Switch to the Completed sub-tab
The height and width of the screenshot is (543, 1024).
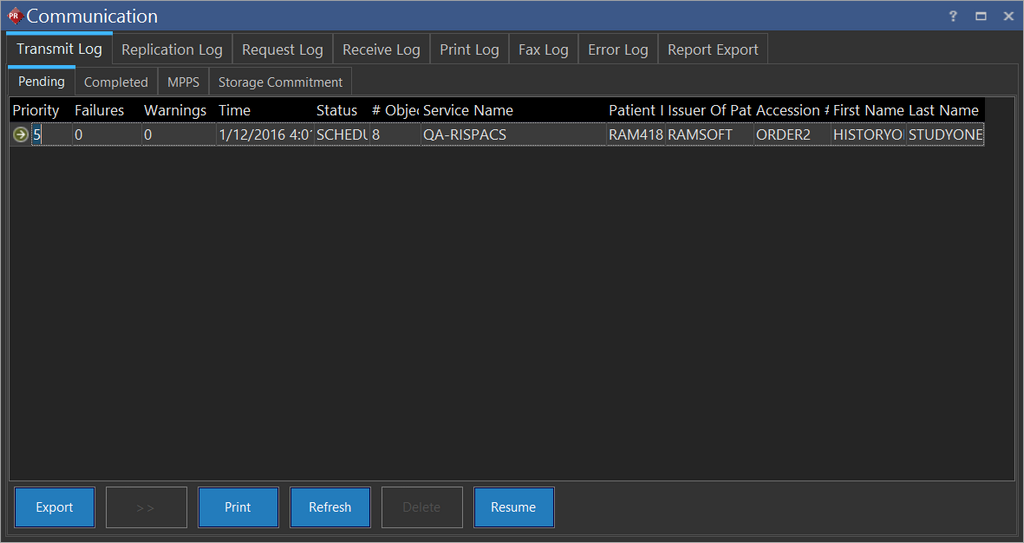pyautogui.click(x=116, y=82)
